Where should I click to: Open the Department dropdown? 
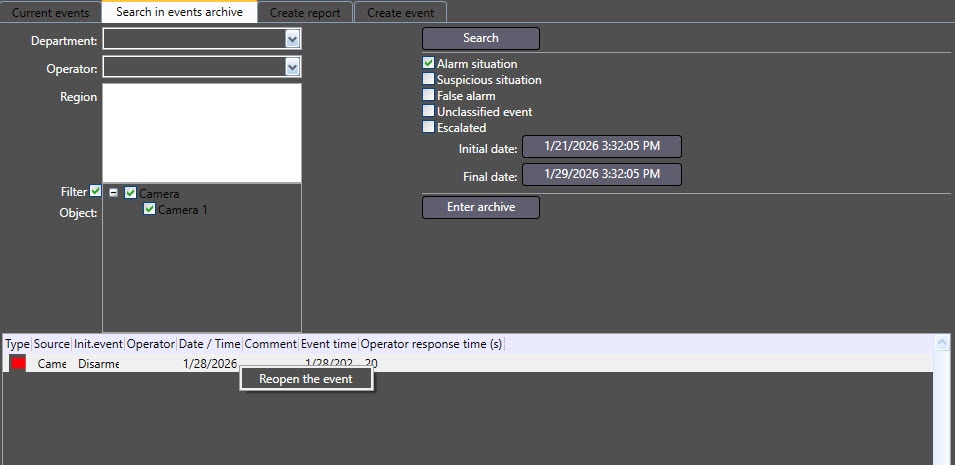292,39
